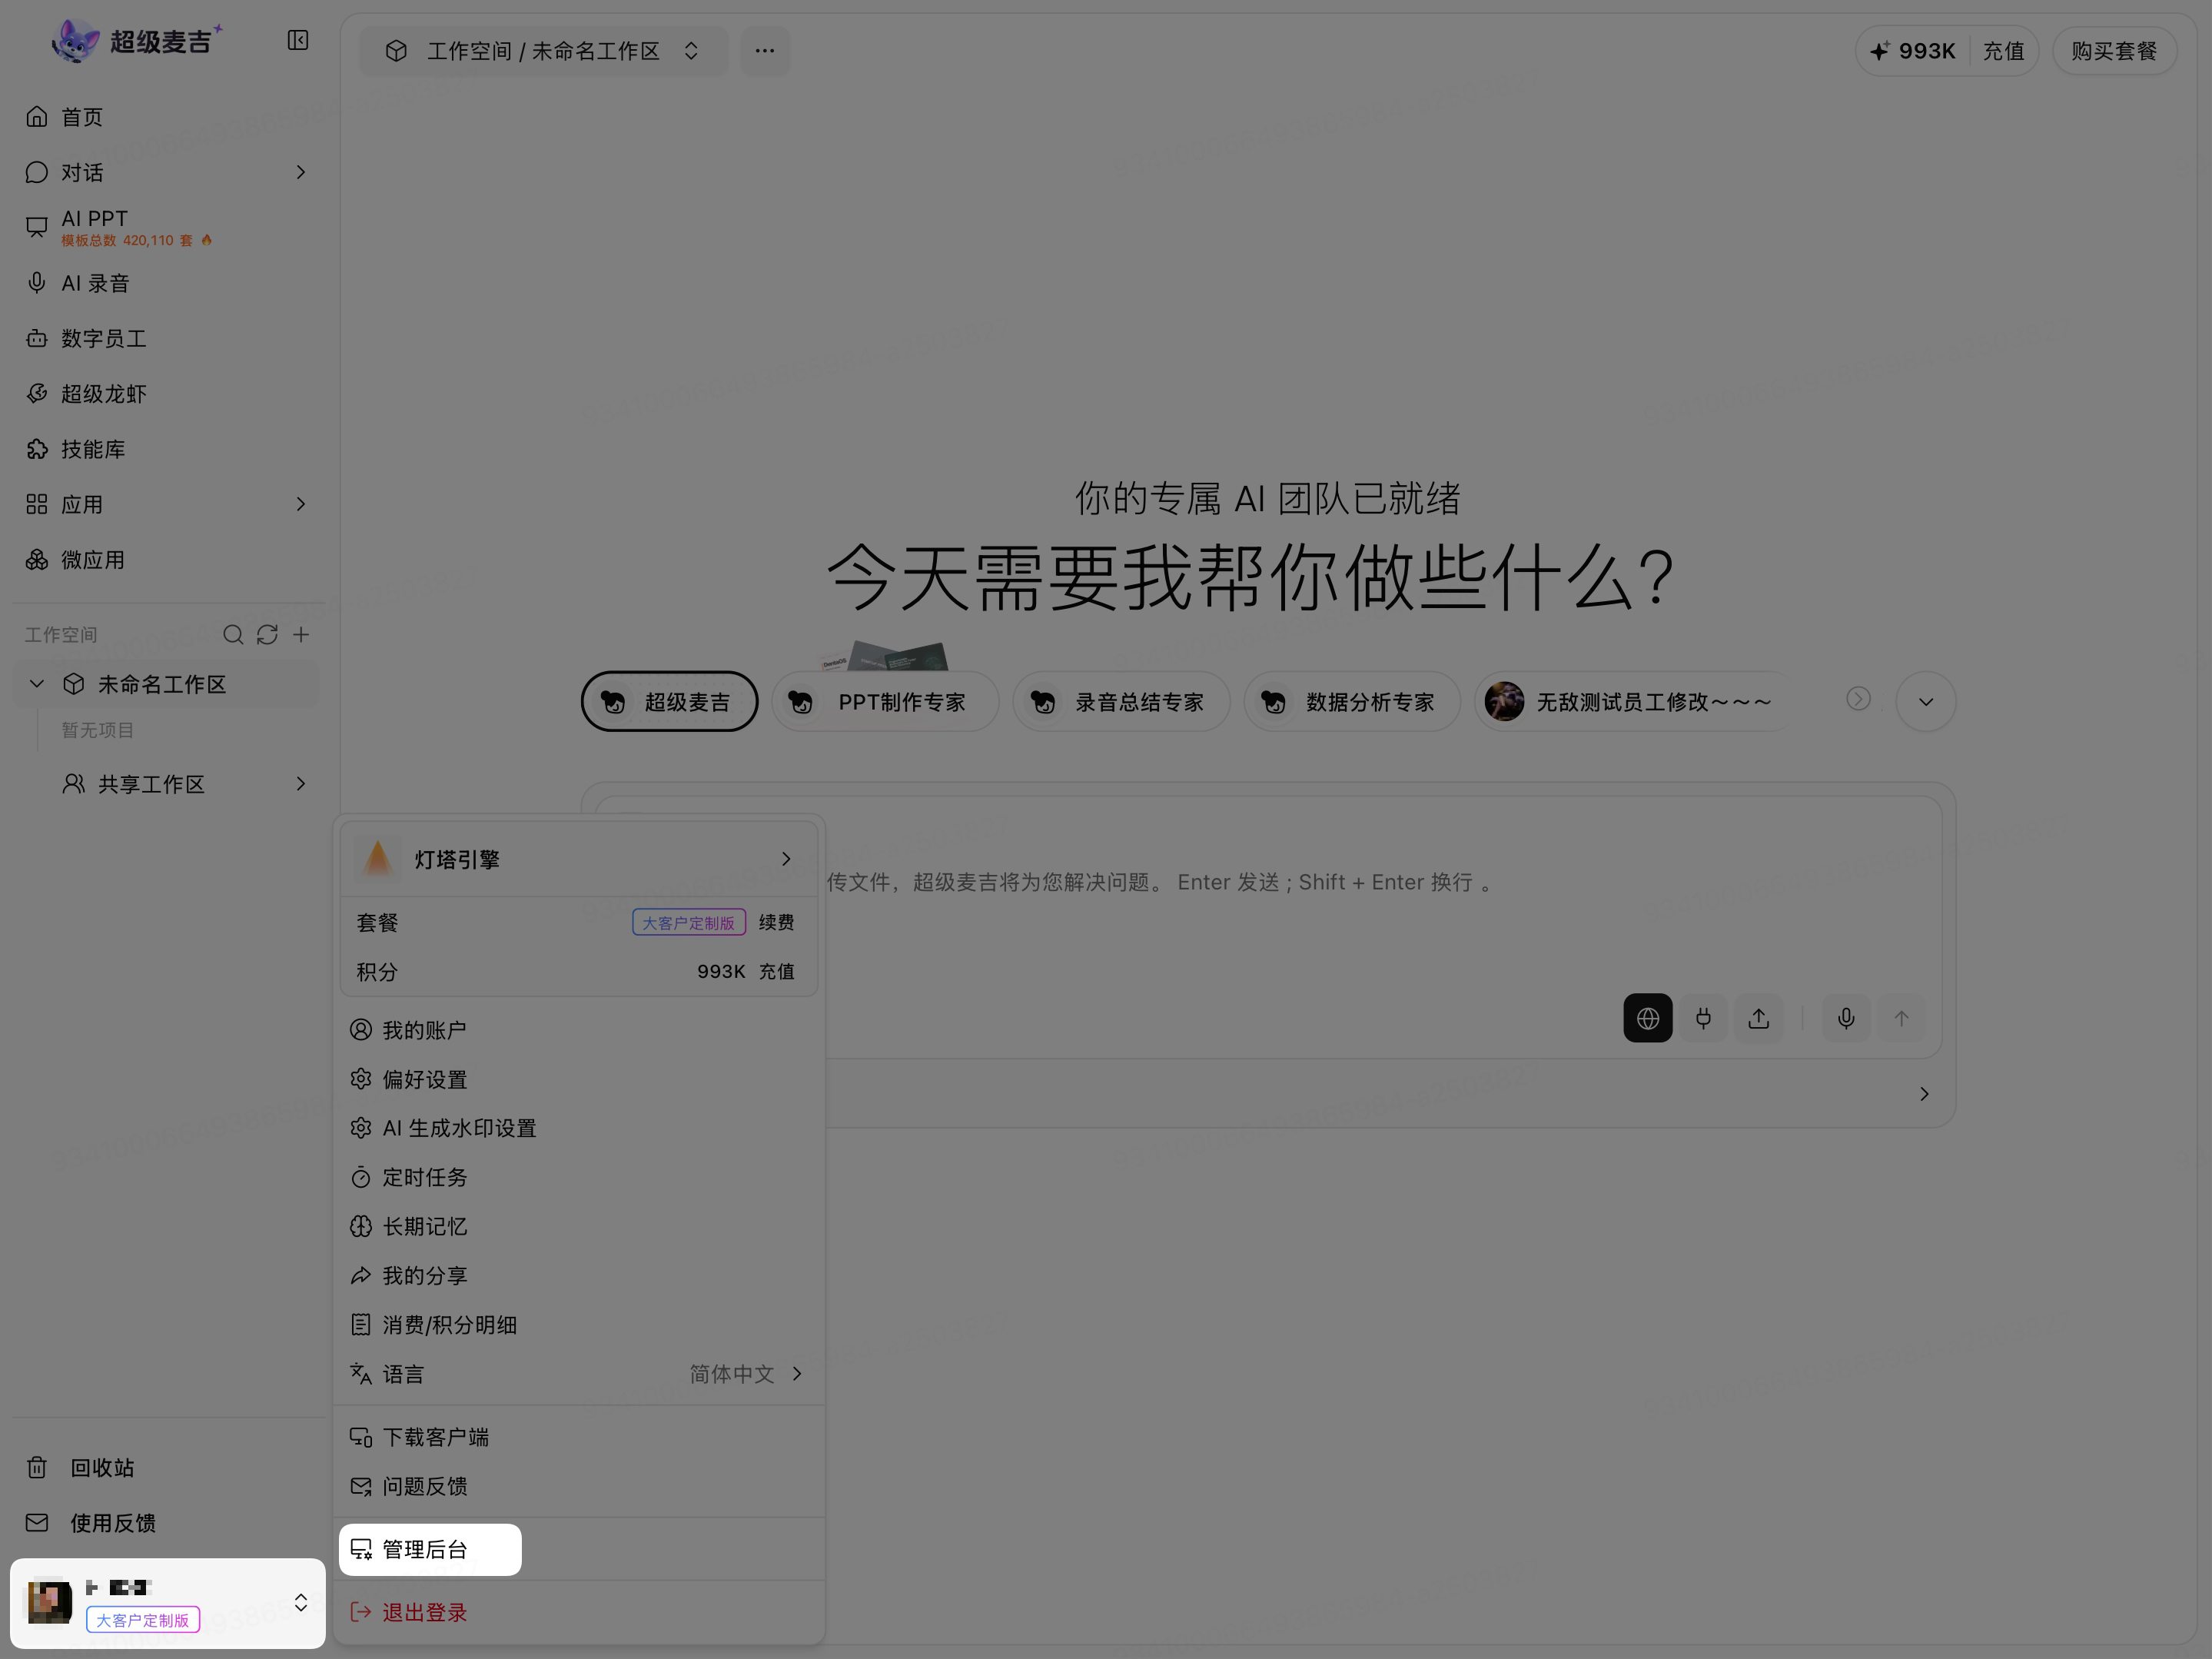Viewport: 2212px width, 1659px height.
Task: Choose 我的账户 from the menu
Action: point(579,1030)
